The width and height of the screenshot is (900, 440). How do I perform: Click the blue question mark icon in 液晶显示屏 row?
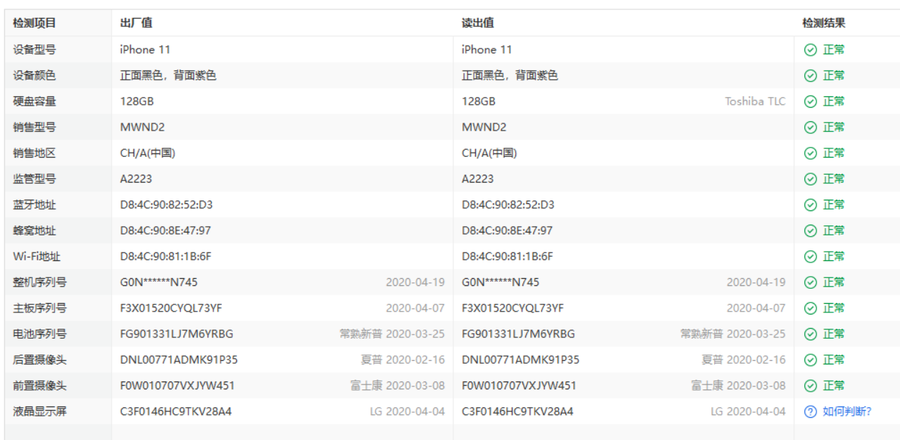[810, 411]
